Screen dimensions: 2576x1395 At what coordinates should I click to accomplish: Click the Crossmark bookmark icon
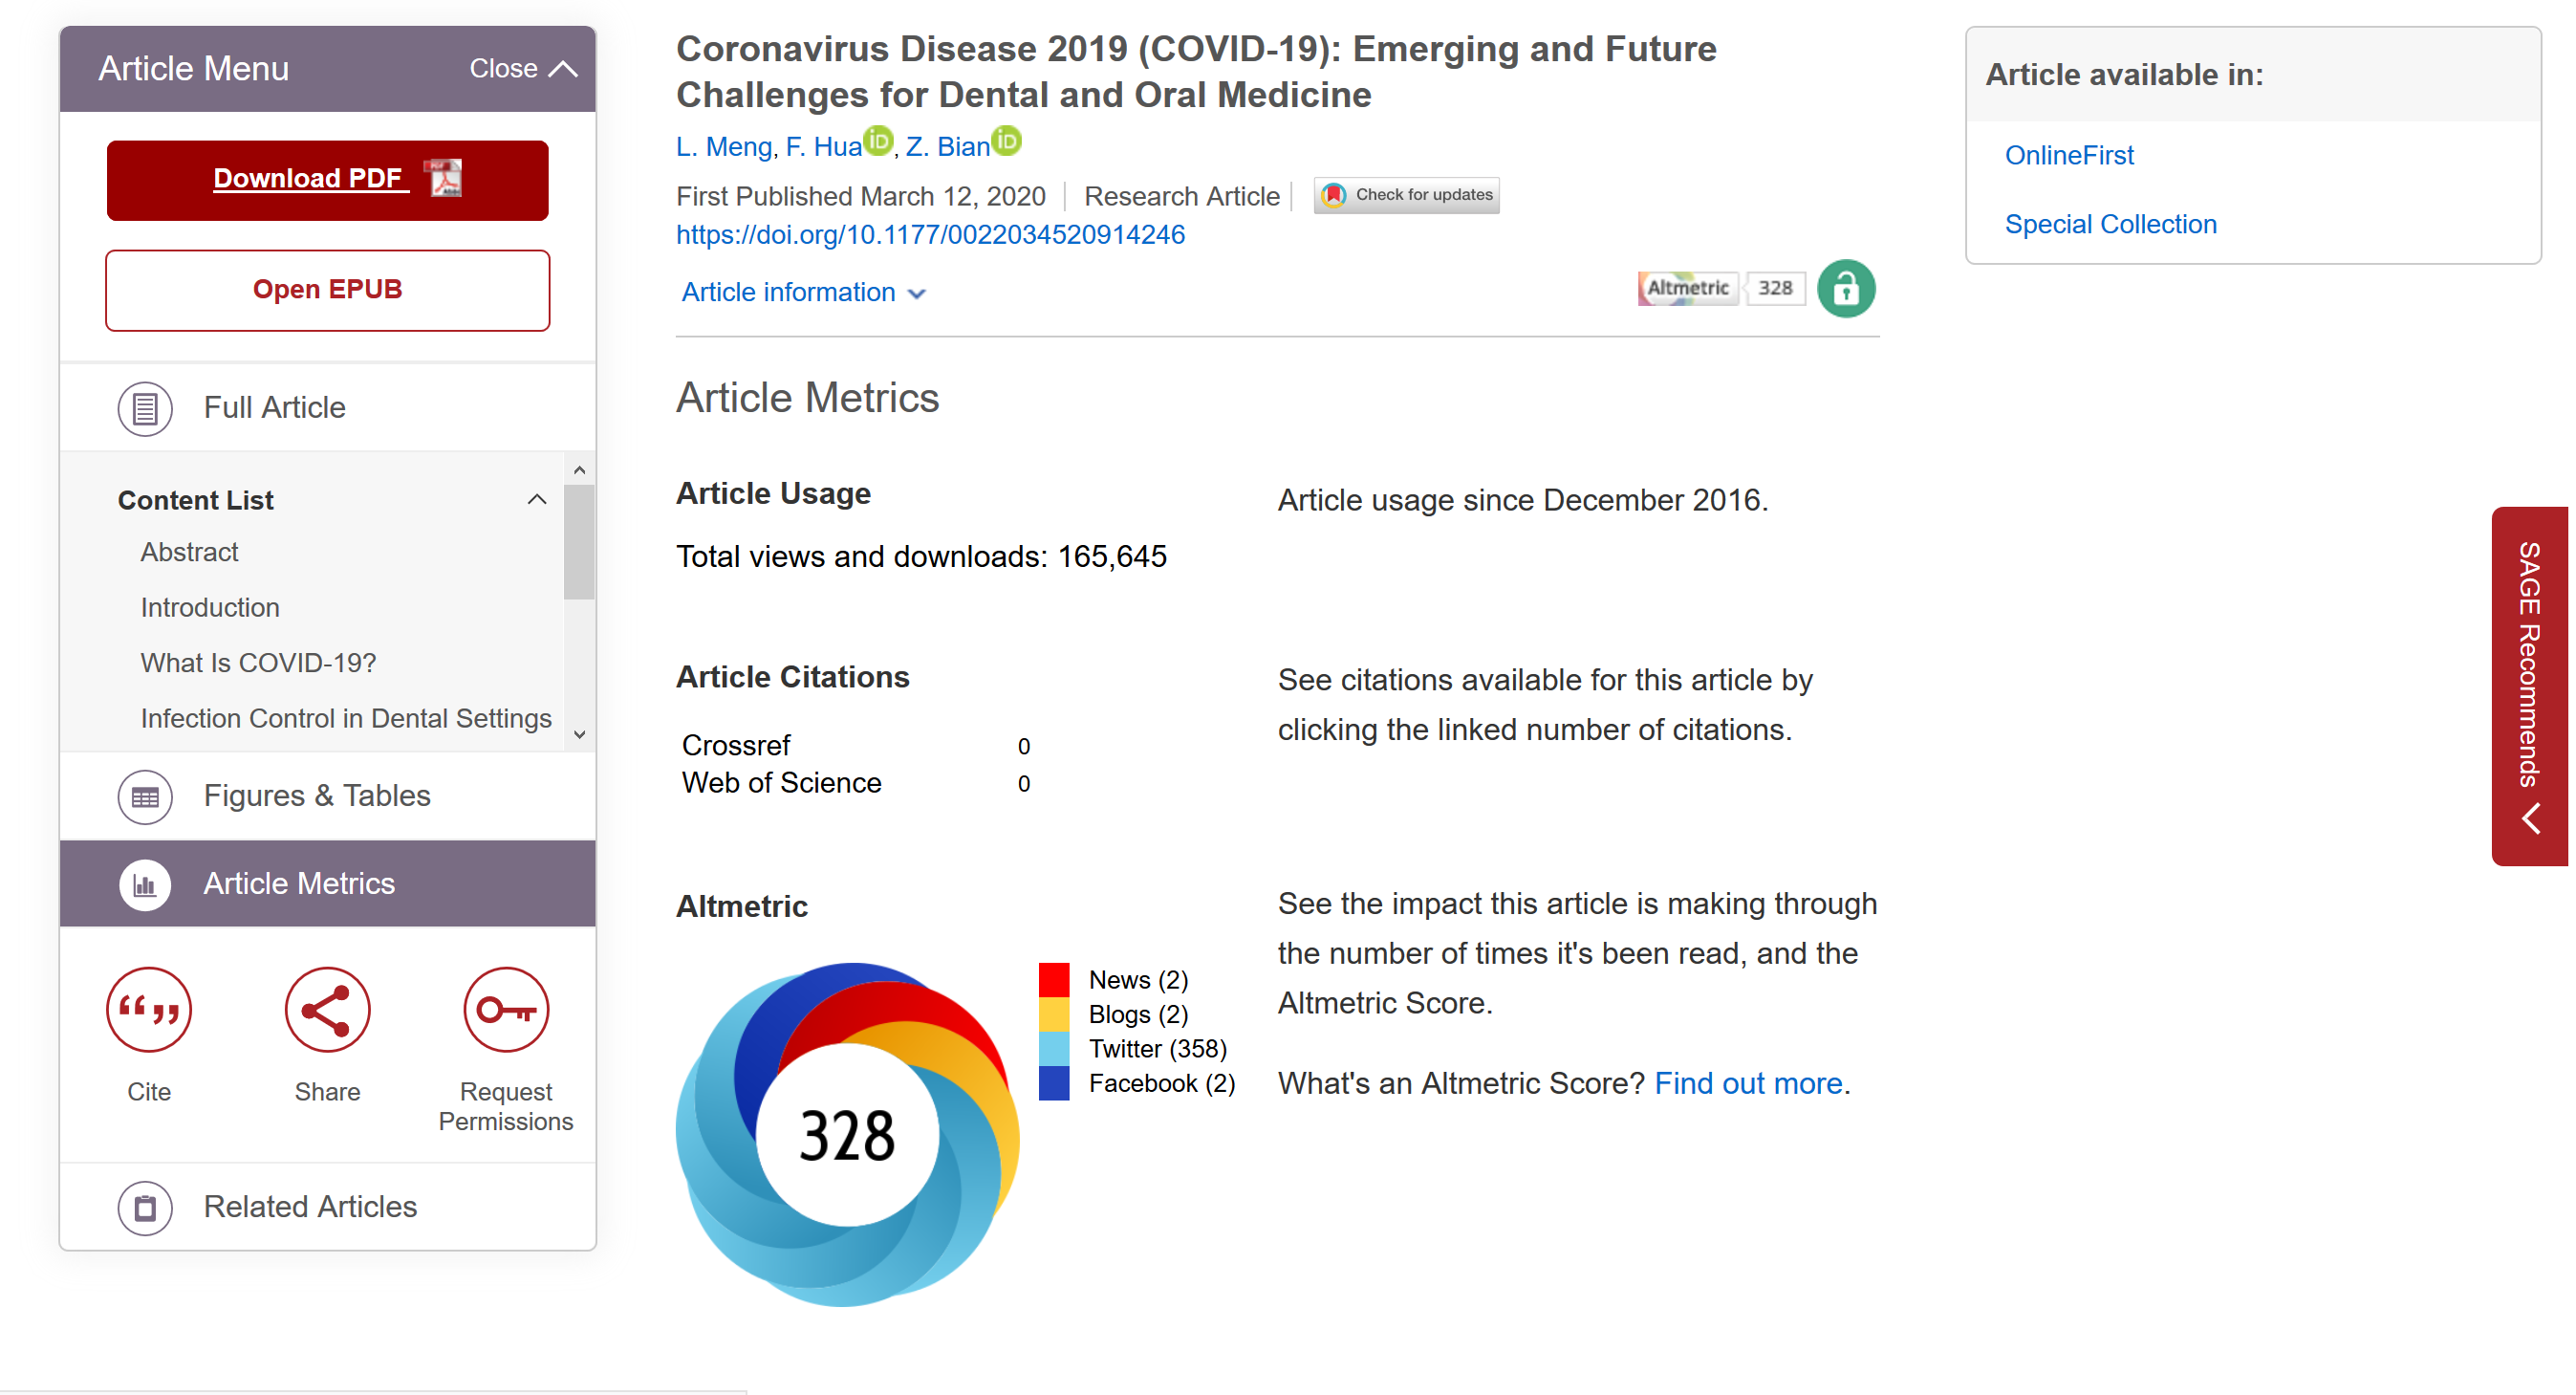click(x=1334, y=195)
